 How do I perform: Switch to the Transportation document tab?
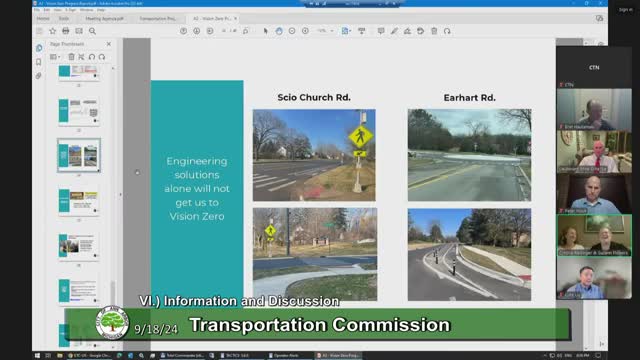click(158, 19)
